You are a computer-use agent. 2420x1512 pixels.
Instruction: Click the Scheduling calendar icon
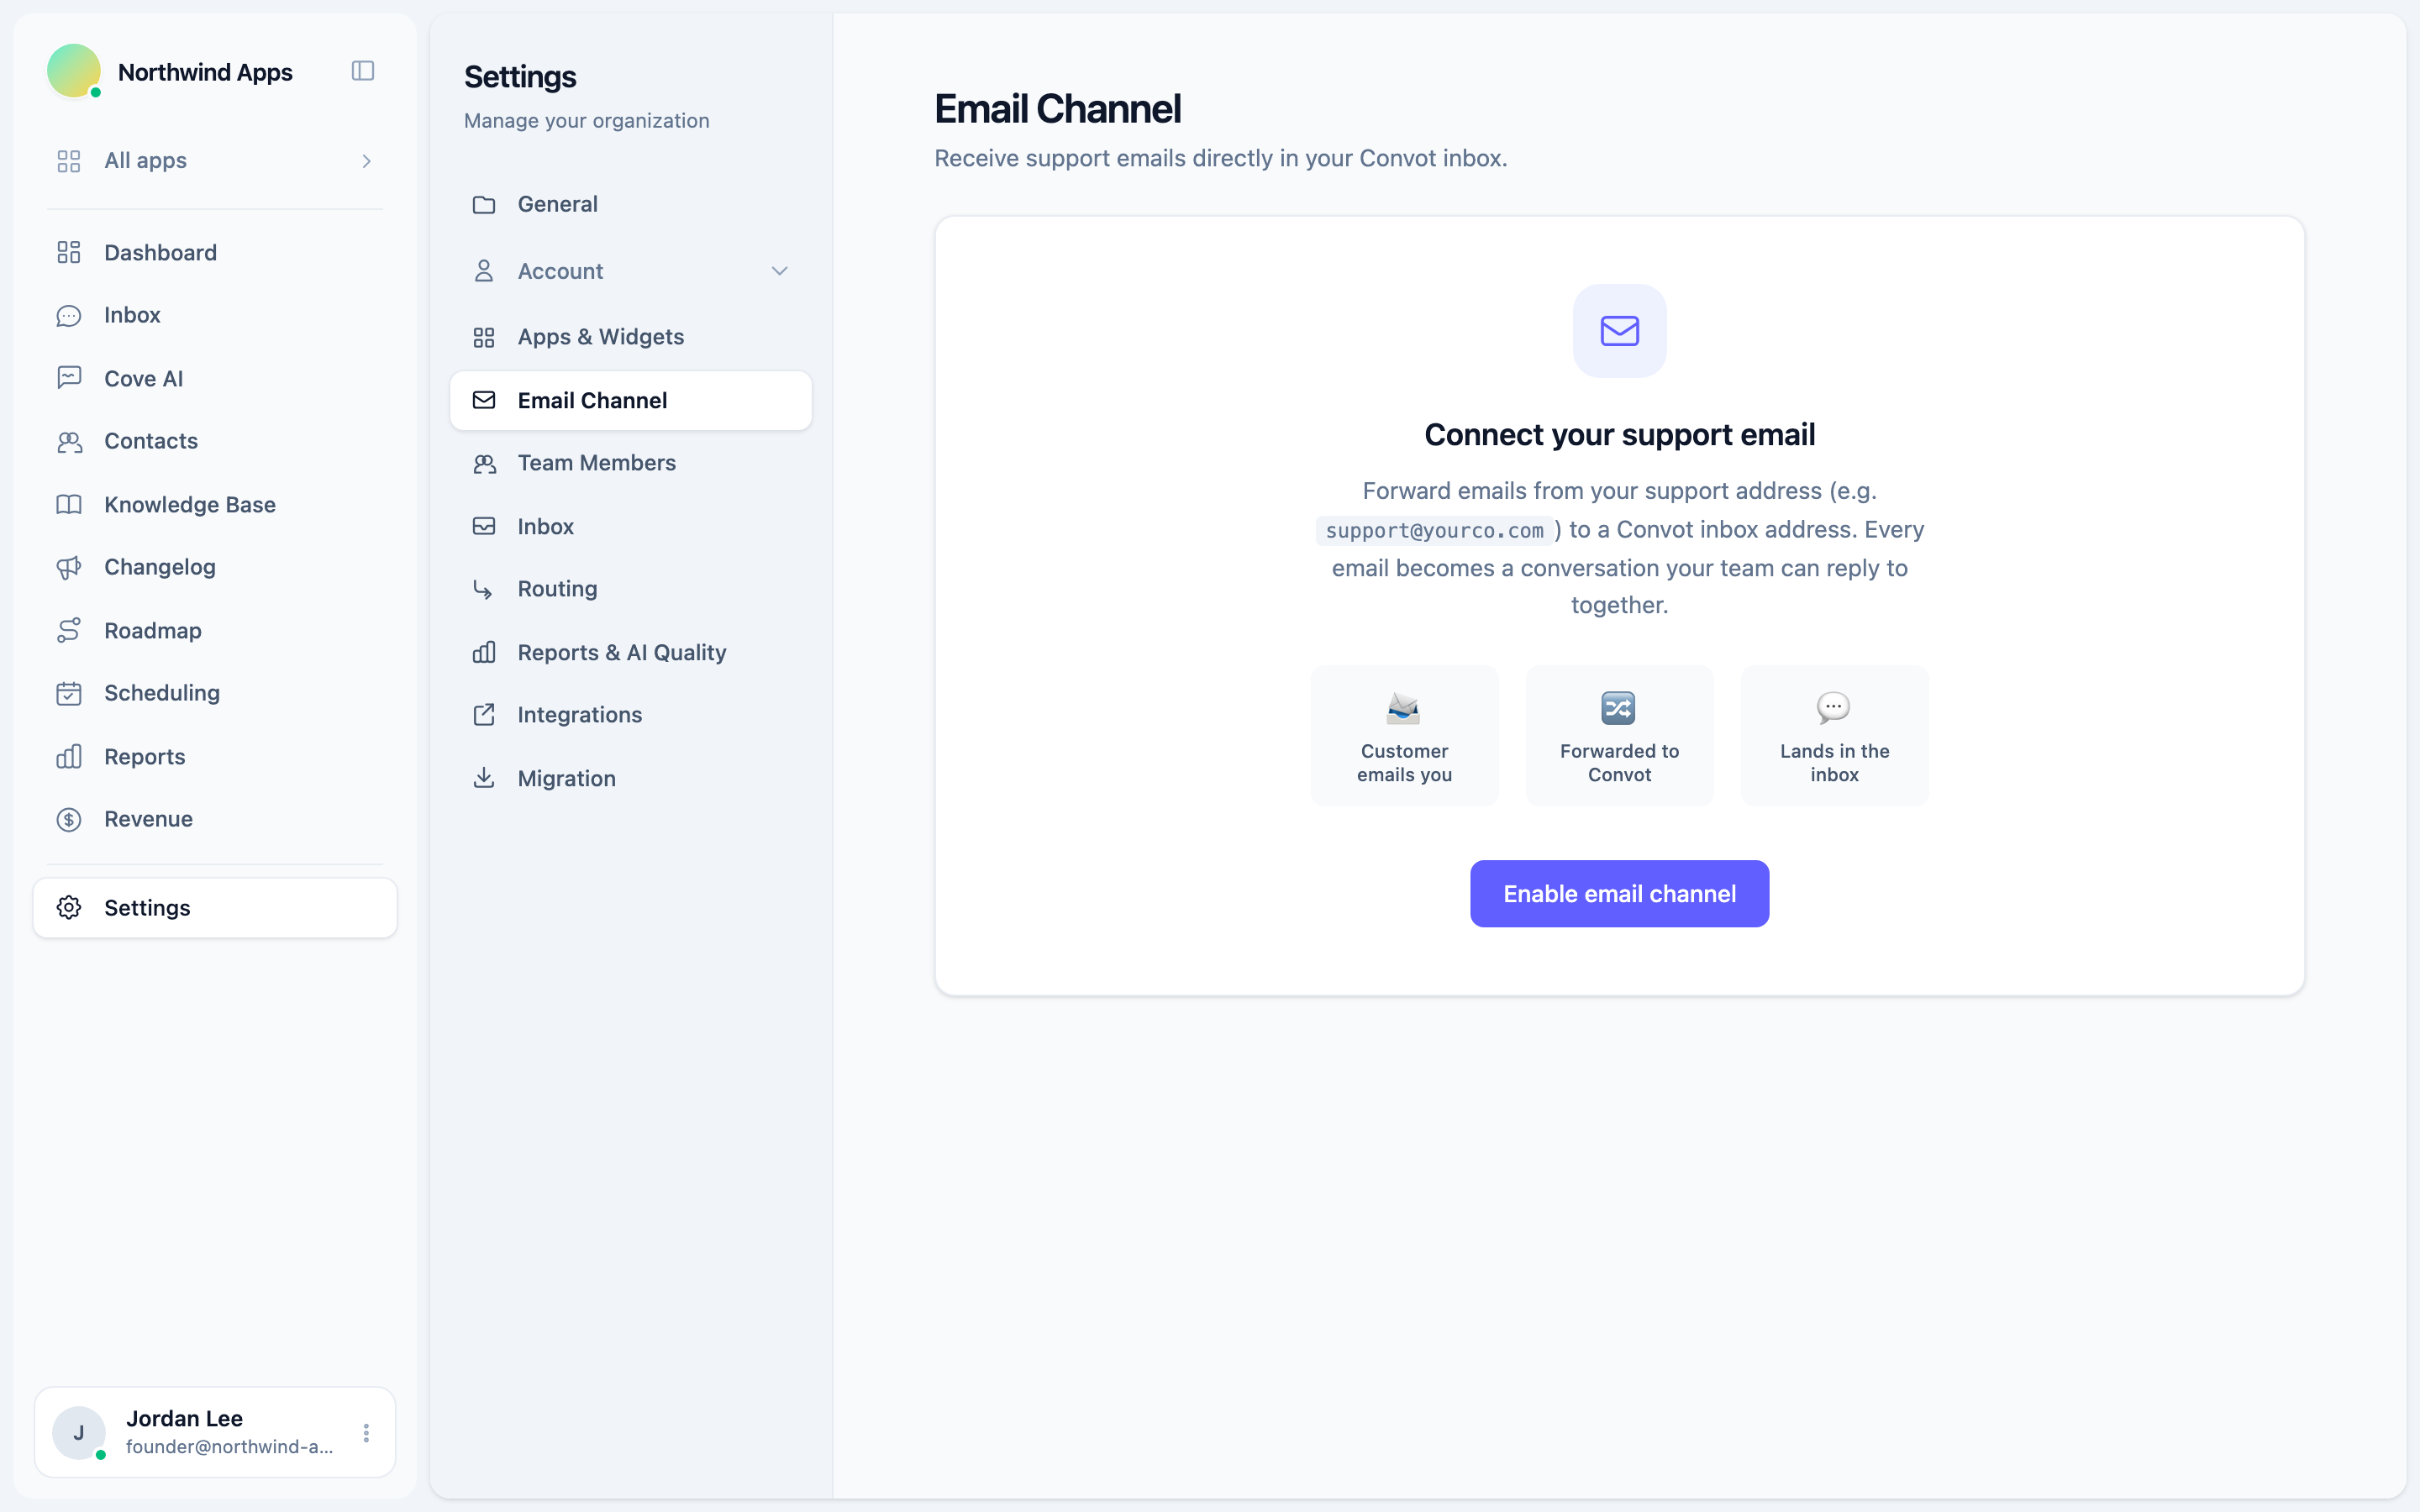click(69, 693)
